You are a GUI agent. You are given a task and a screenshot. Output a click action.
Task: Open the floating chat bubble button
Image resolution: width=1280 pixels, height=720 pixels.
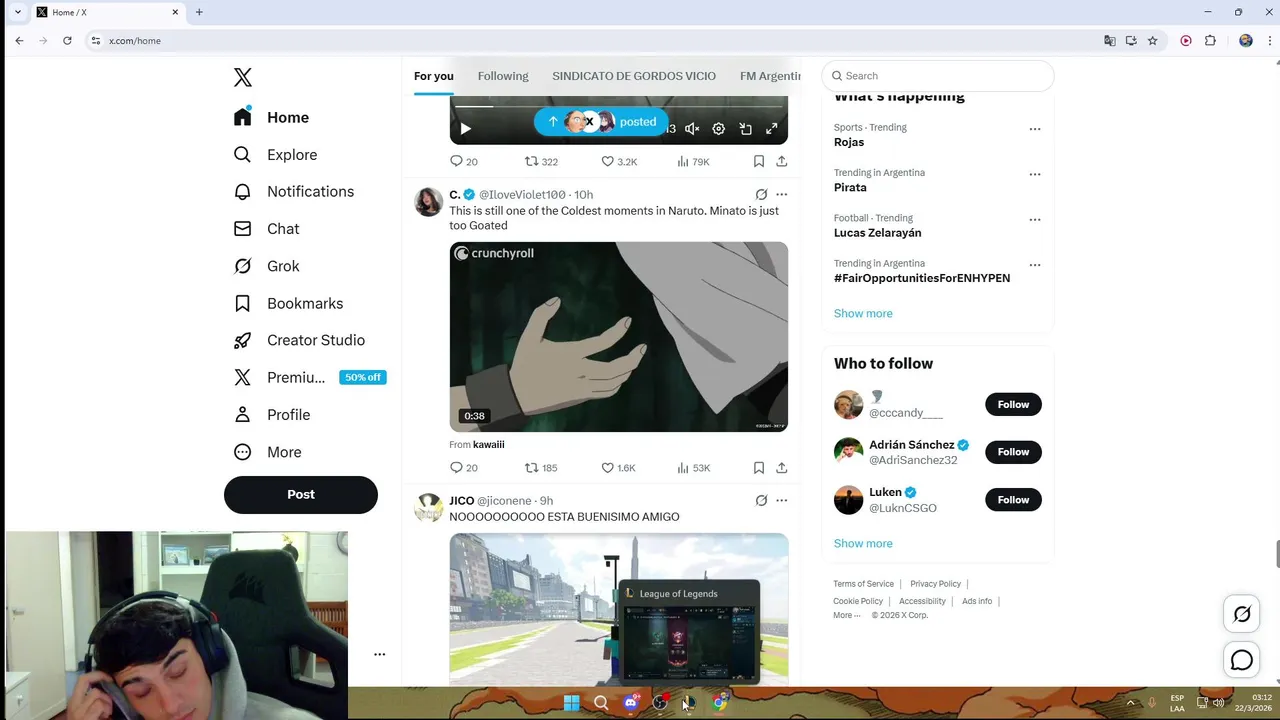[x=1242, y=660]
